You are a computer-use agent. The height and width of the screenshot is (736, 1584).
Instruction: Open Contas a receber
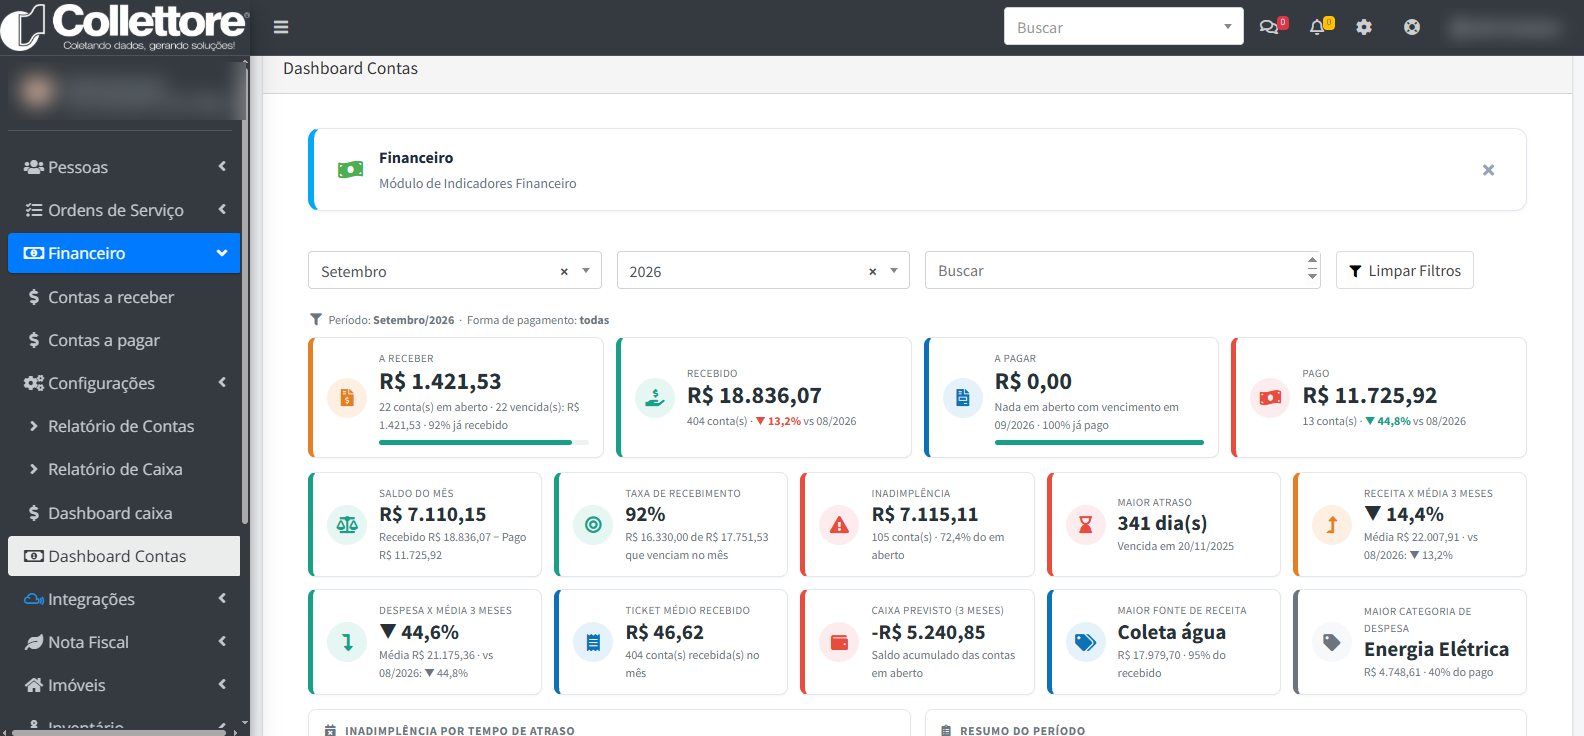124,297
